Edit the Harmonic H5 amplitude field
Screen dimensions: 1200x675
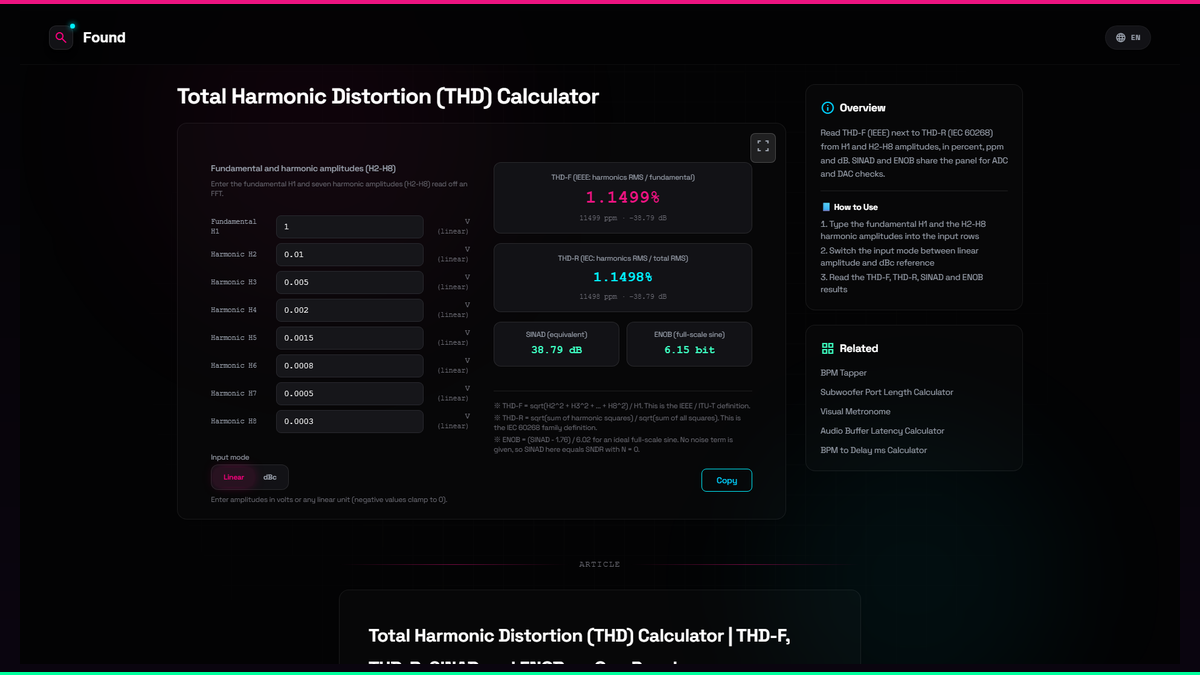click(x=350, y=338)
